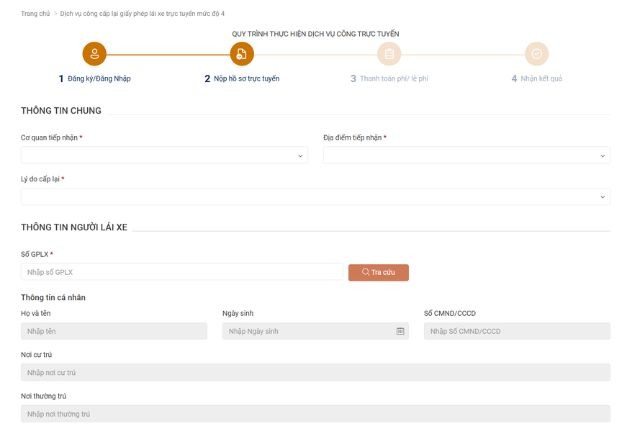640x427 pixels.
Task: Click the Nơi cư trú input field
Action: [315, 372]
